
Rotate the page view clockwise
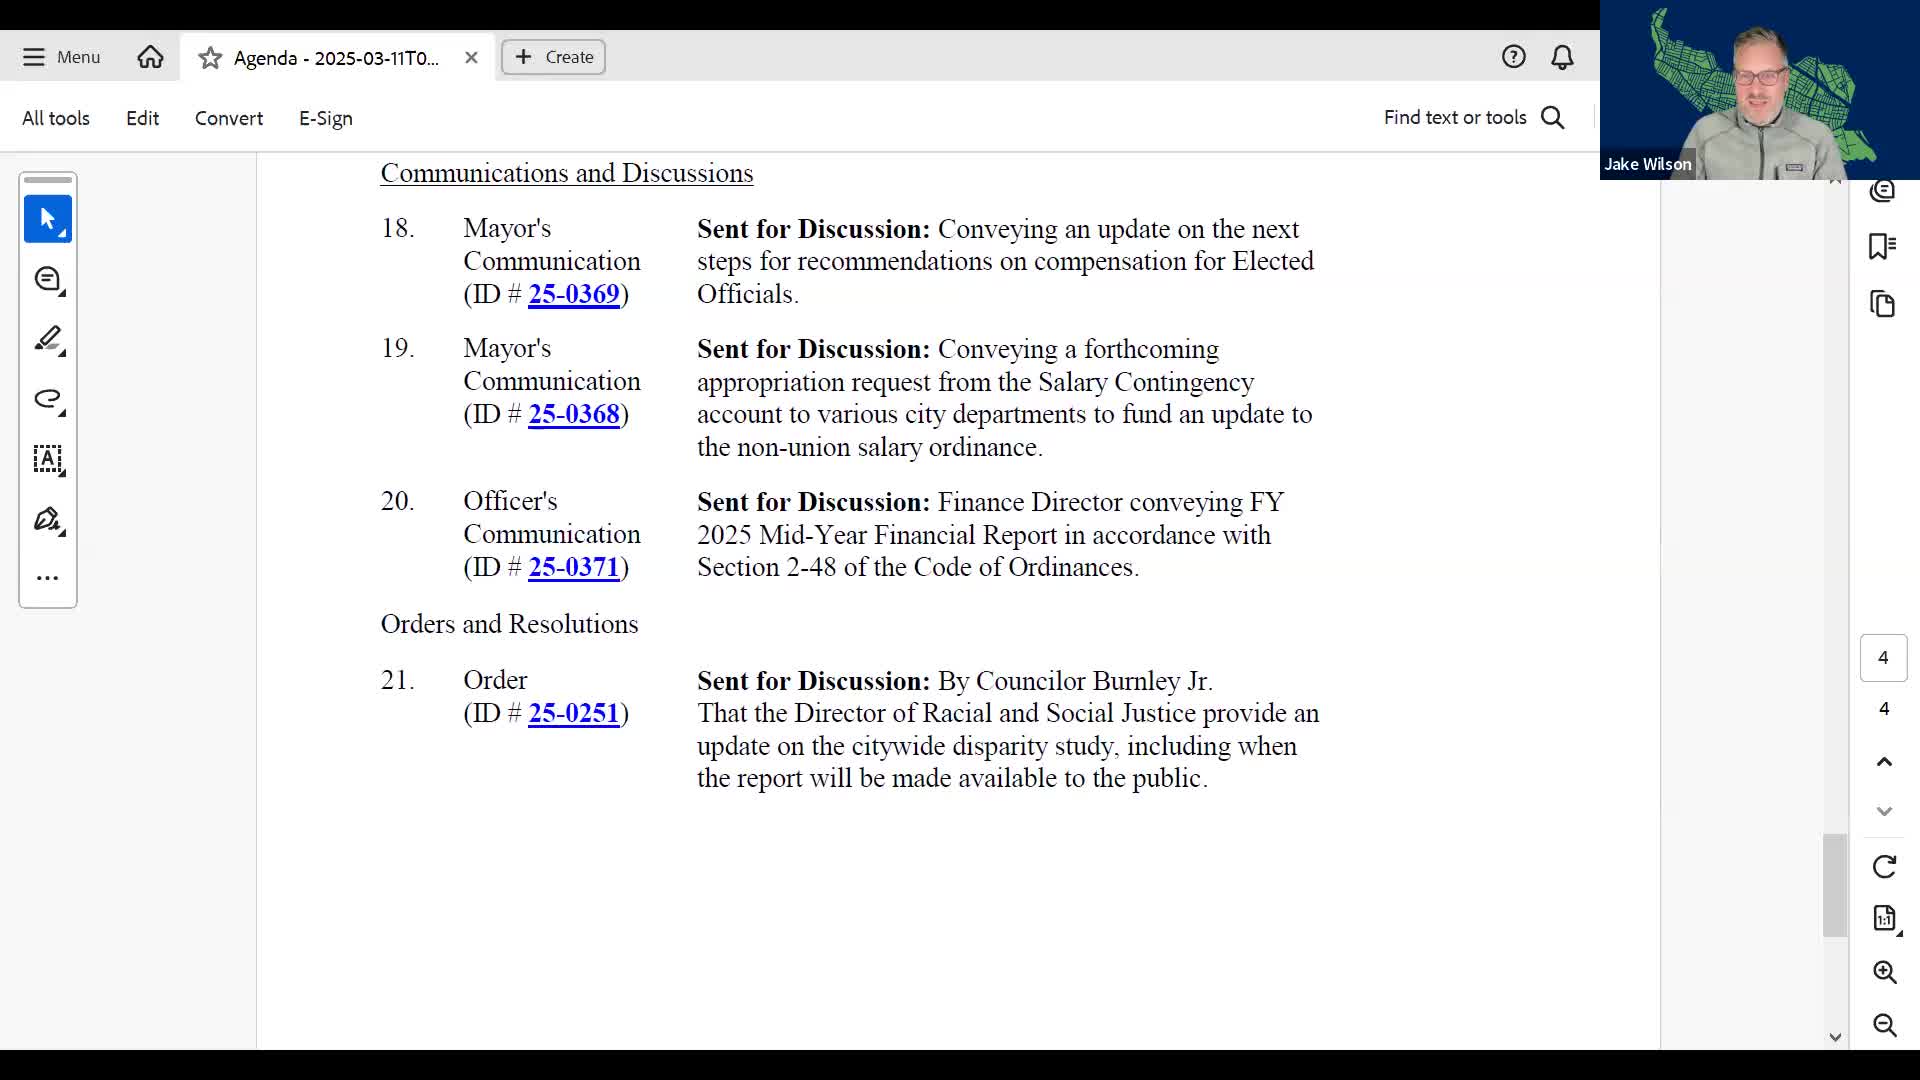point(1884,867)
